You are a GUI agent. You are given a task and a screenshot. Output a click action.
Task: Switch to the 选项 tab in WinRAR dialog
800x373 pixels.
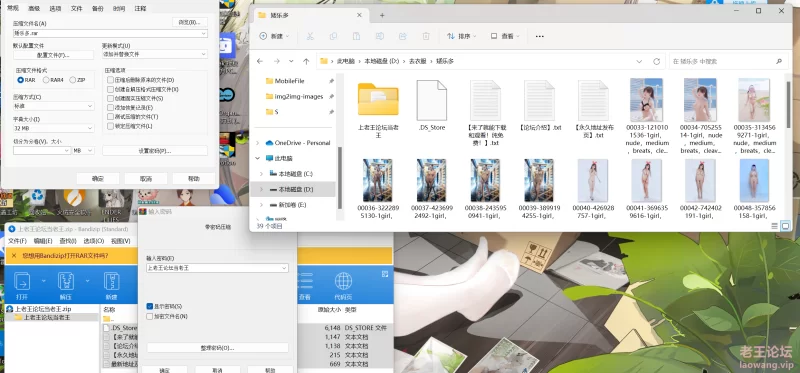[x=55, y=8]
